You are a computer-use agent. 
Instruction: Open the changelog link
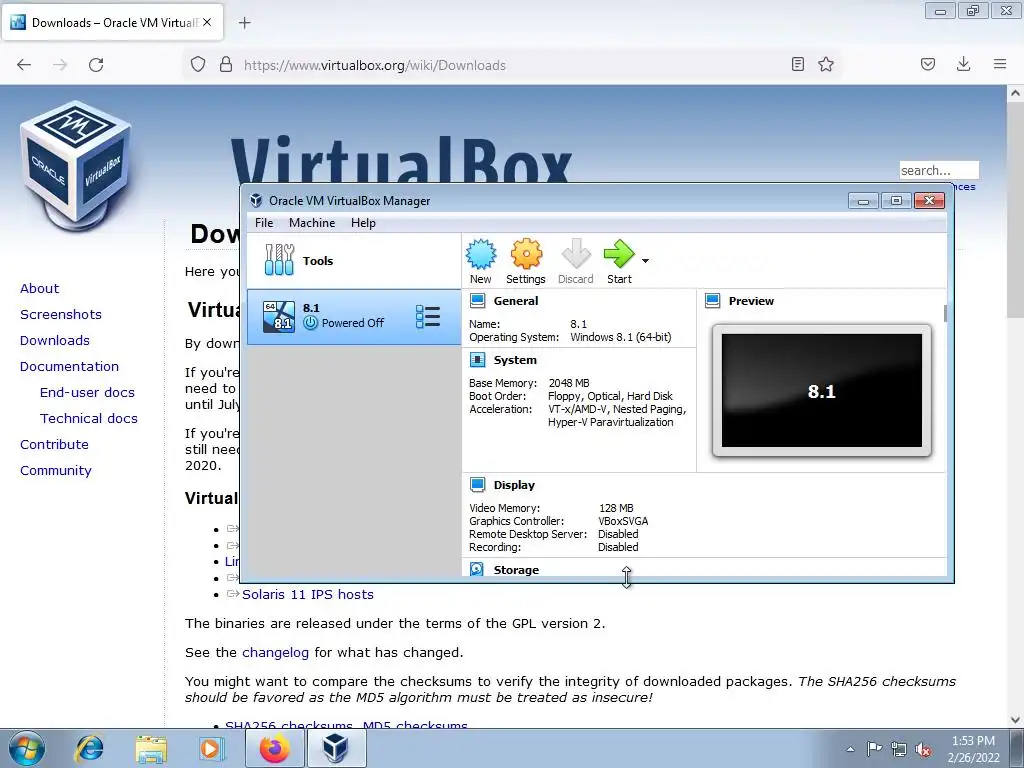[x=276, y=652]
